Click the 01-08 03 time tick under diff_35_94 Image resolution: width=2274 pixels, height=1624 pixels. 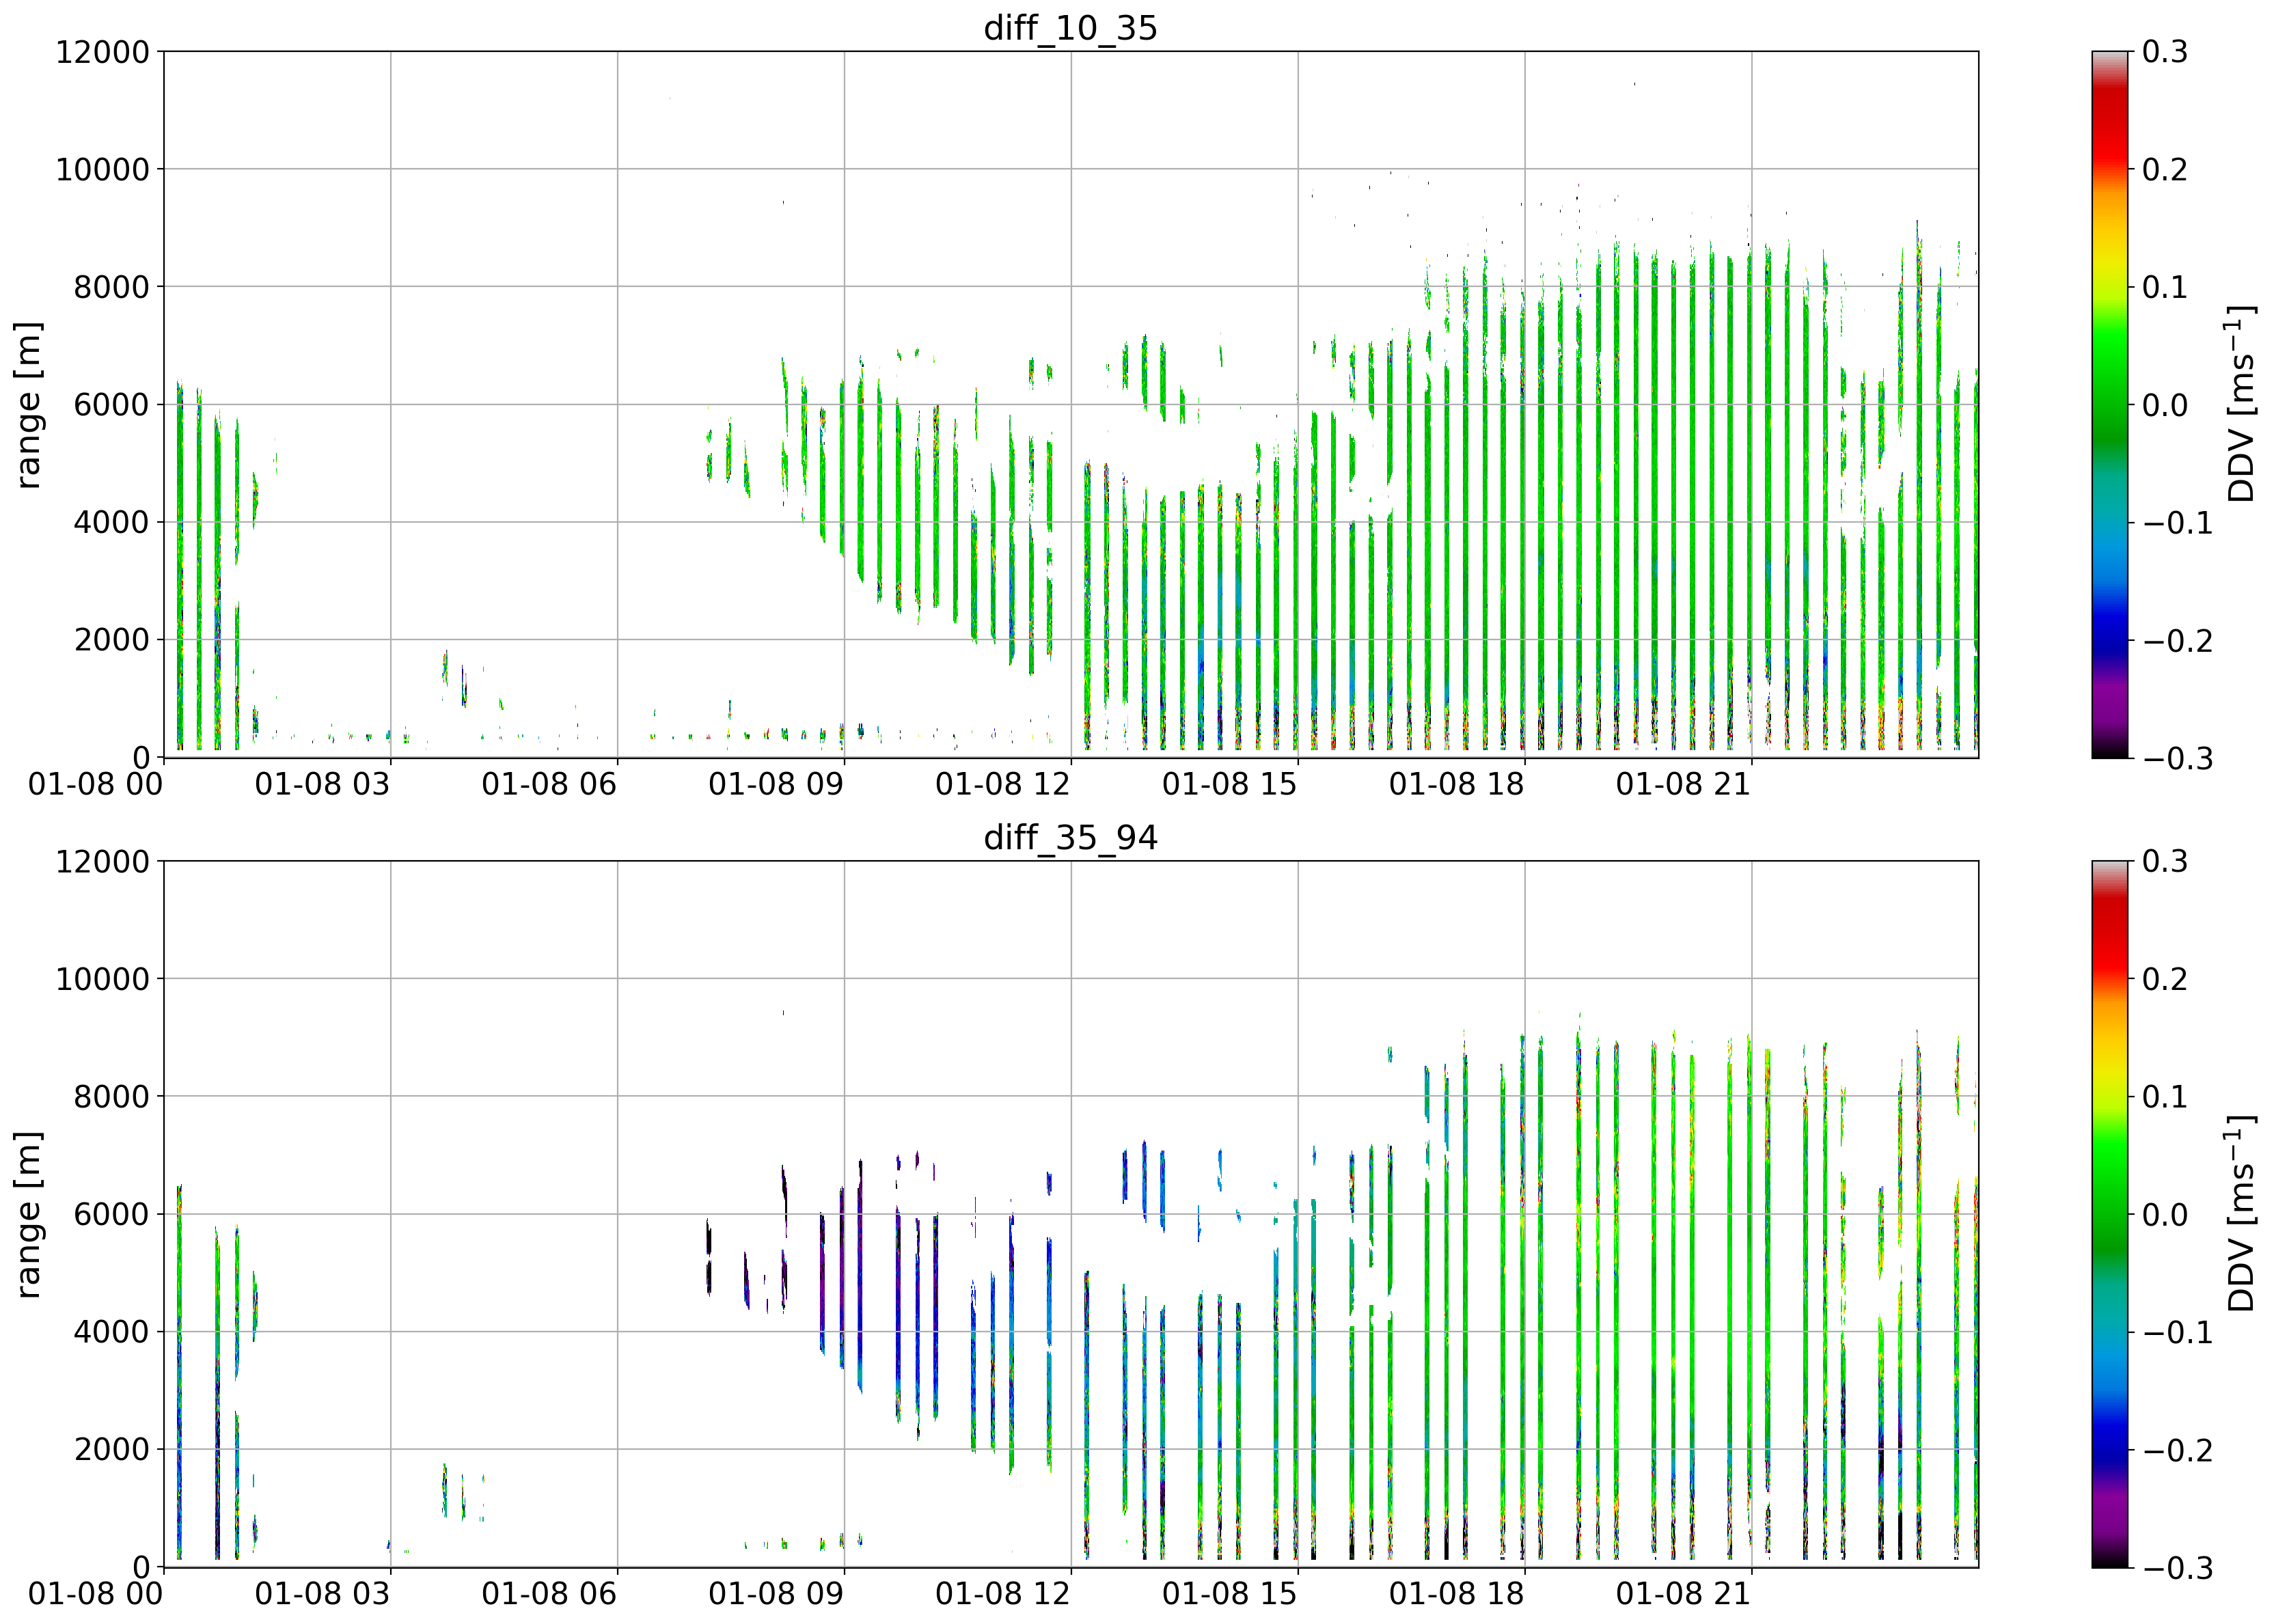point(322,1594)
